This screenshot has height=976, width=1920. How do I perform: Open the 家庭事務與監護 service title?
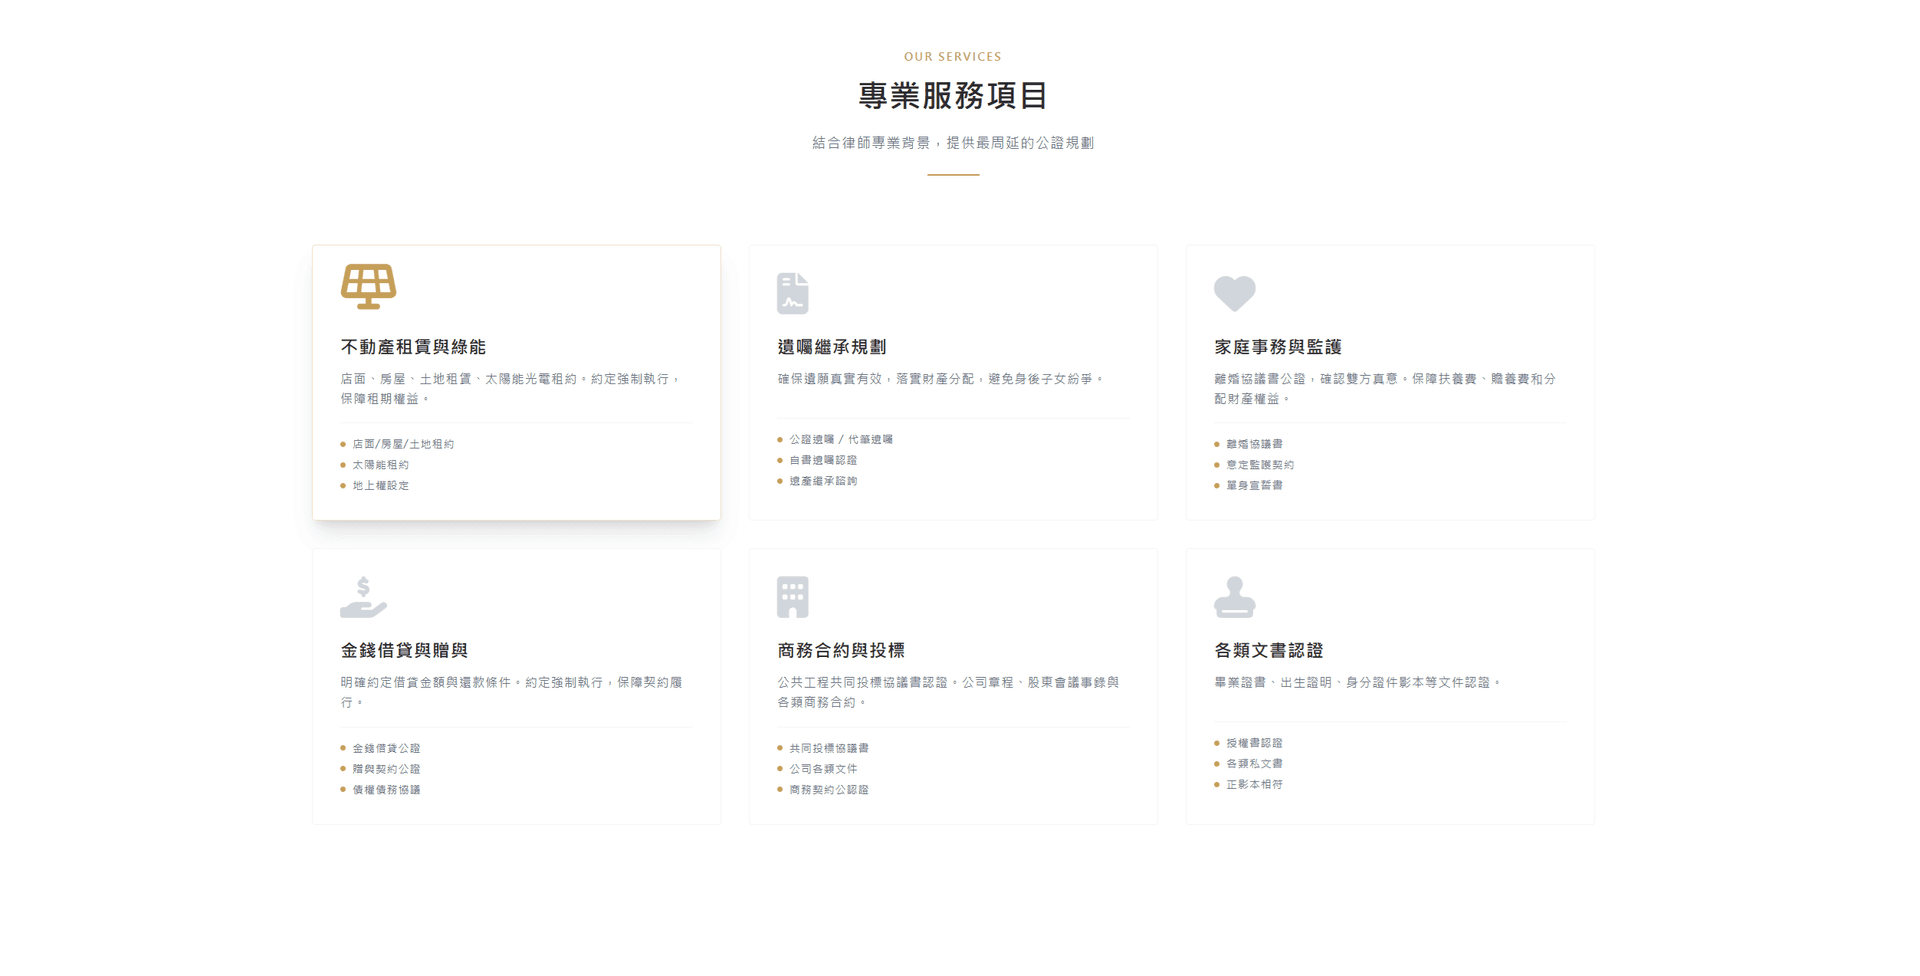tap(1278, 347)
